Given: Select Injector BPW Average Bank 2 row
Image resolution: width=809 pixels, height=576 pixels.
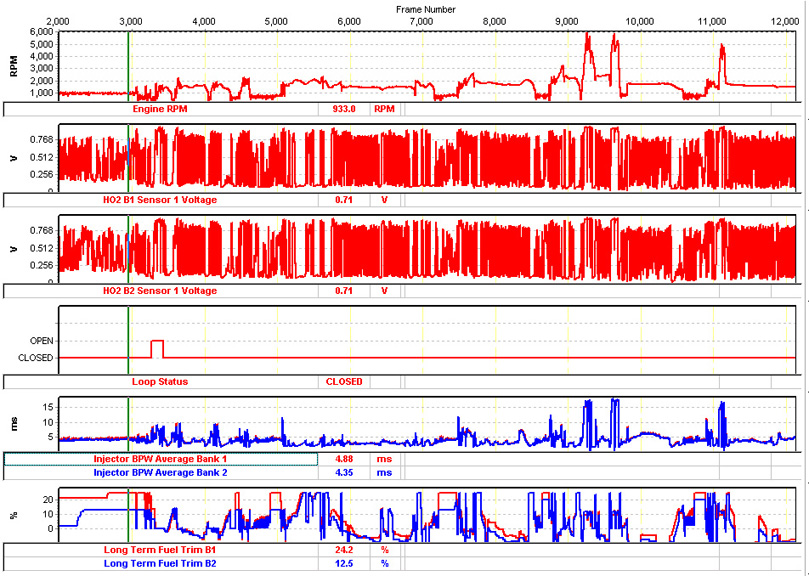Looking at the screenshot, I should [160, 472].
